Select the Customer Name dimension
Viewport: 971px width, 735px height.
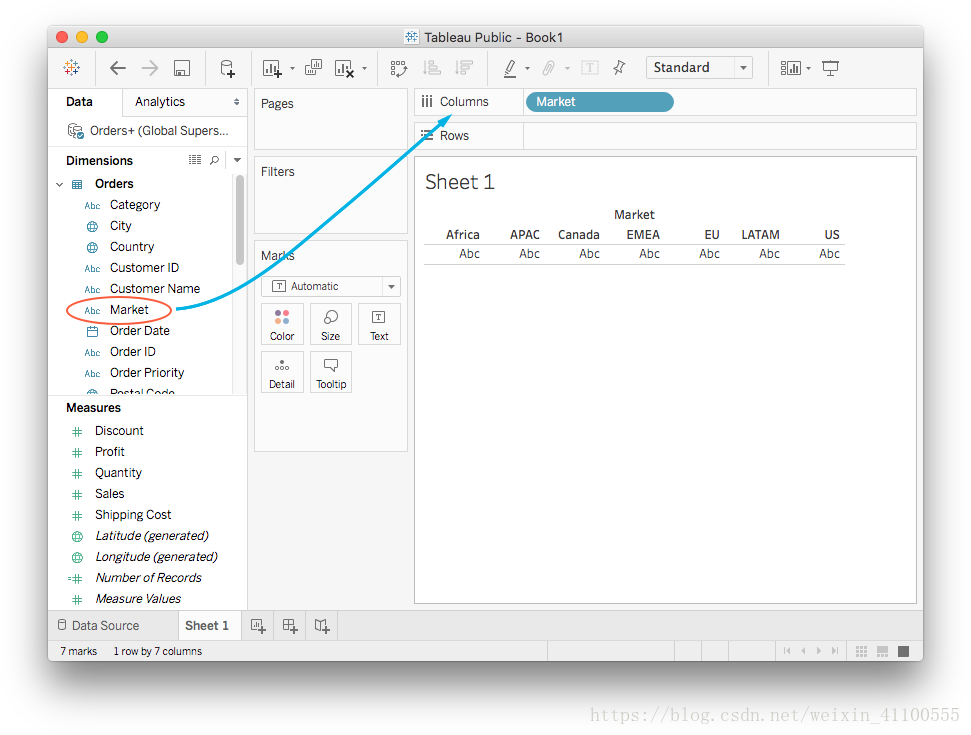coord(155,289)
